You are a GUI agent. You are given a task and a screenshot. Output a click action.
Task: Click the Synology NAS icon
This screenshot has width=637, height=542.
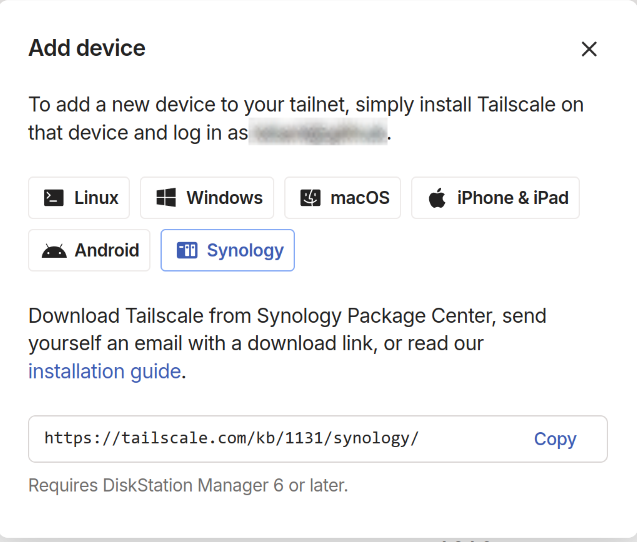[186, 251]
